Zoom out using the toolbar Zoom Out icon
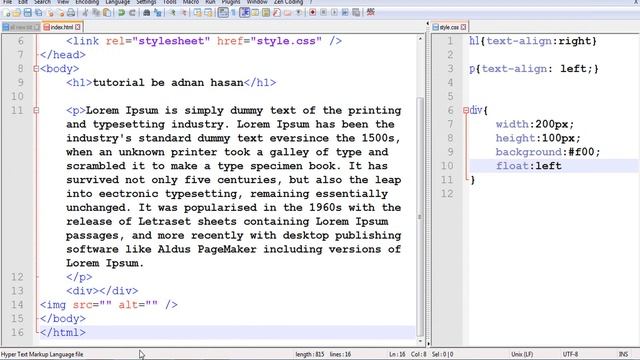The width and height of the screenshot is (640, 360). tap(183, 13)
